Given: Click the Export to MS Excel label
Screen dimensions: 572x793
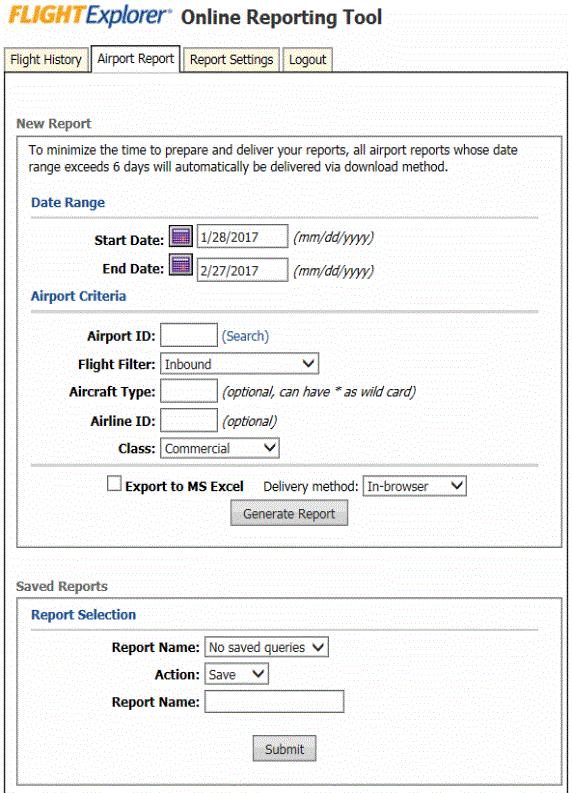Looking at the screenshot, I should (x=184, y=487).
